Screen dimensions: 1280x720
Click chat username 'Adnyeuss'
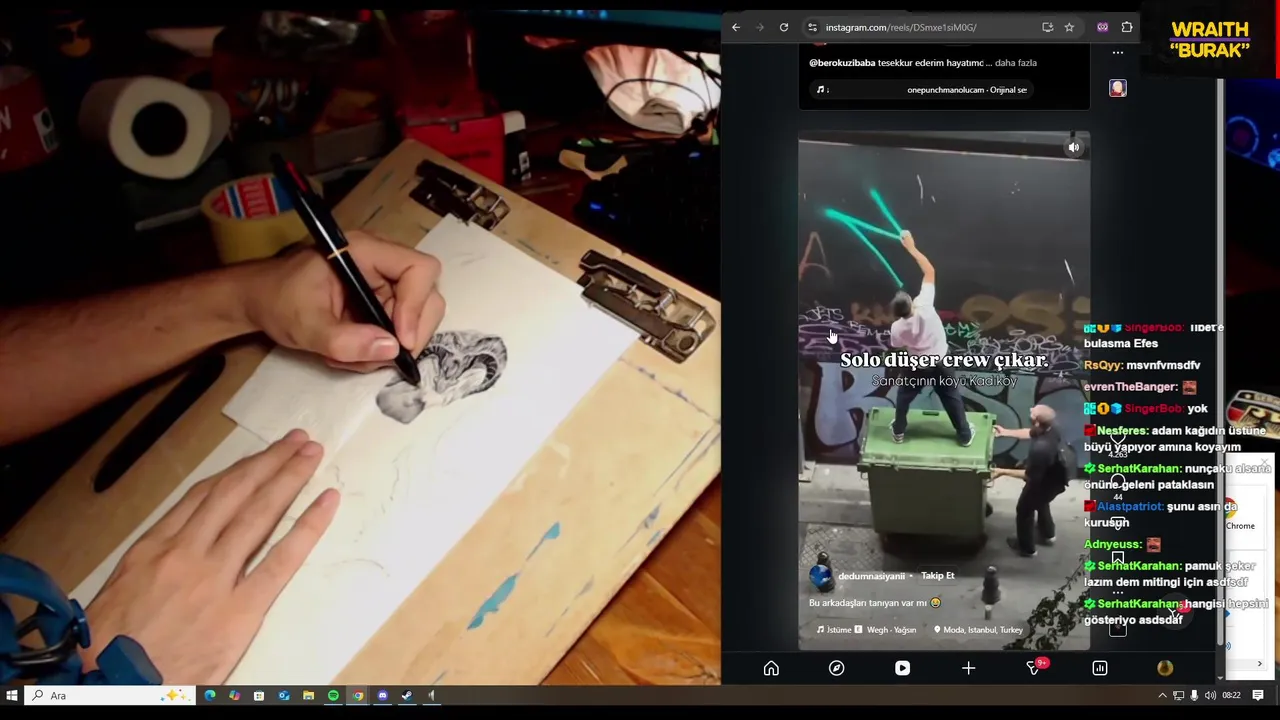click(1112, 545)
